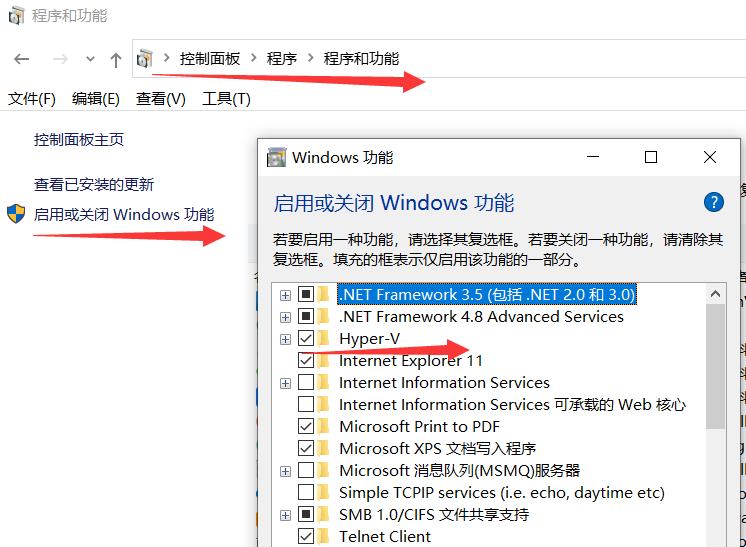
Task: Click the shield icon beside 启用或关闭 Windows 功能
Action: click(x=16, y=214)
